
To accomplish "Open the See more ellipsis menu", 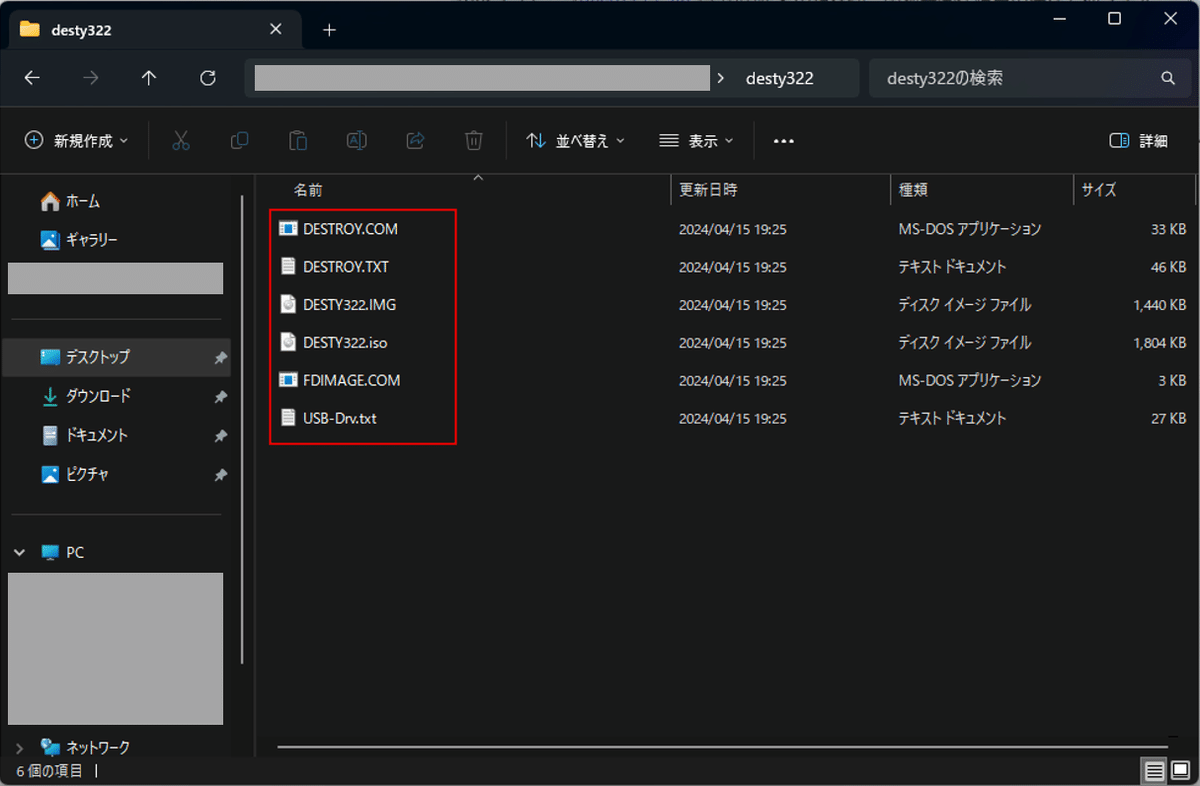I will click(x=784, y=141).
